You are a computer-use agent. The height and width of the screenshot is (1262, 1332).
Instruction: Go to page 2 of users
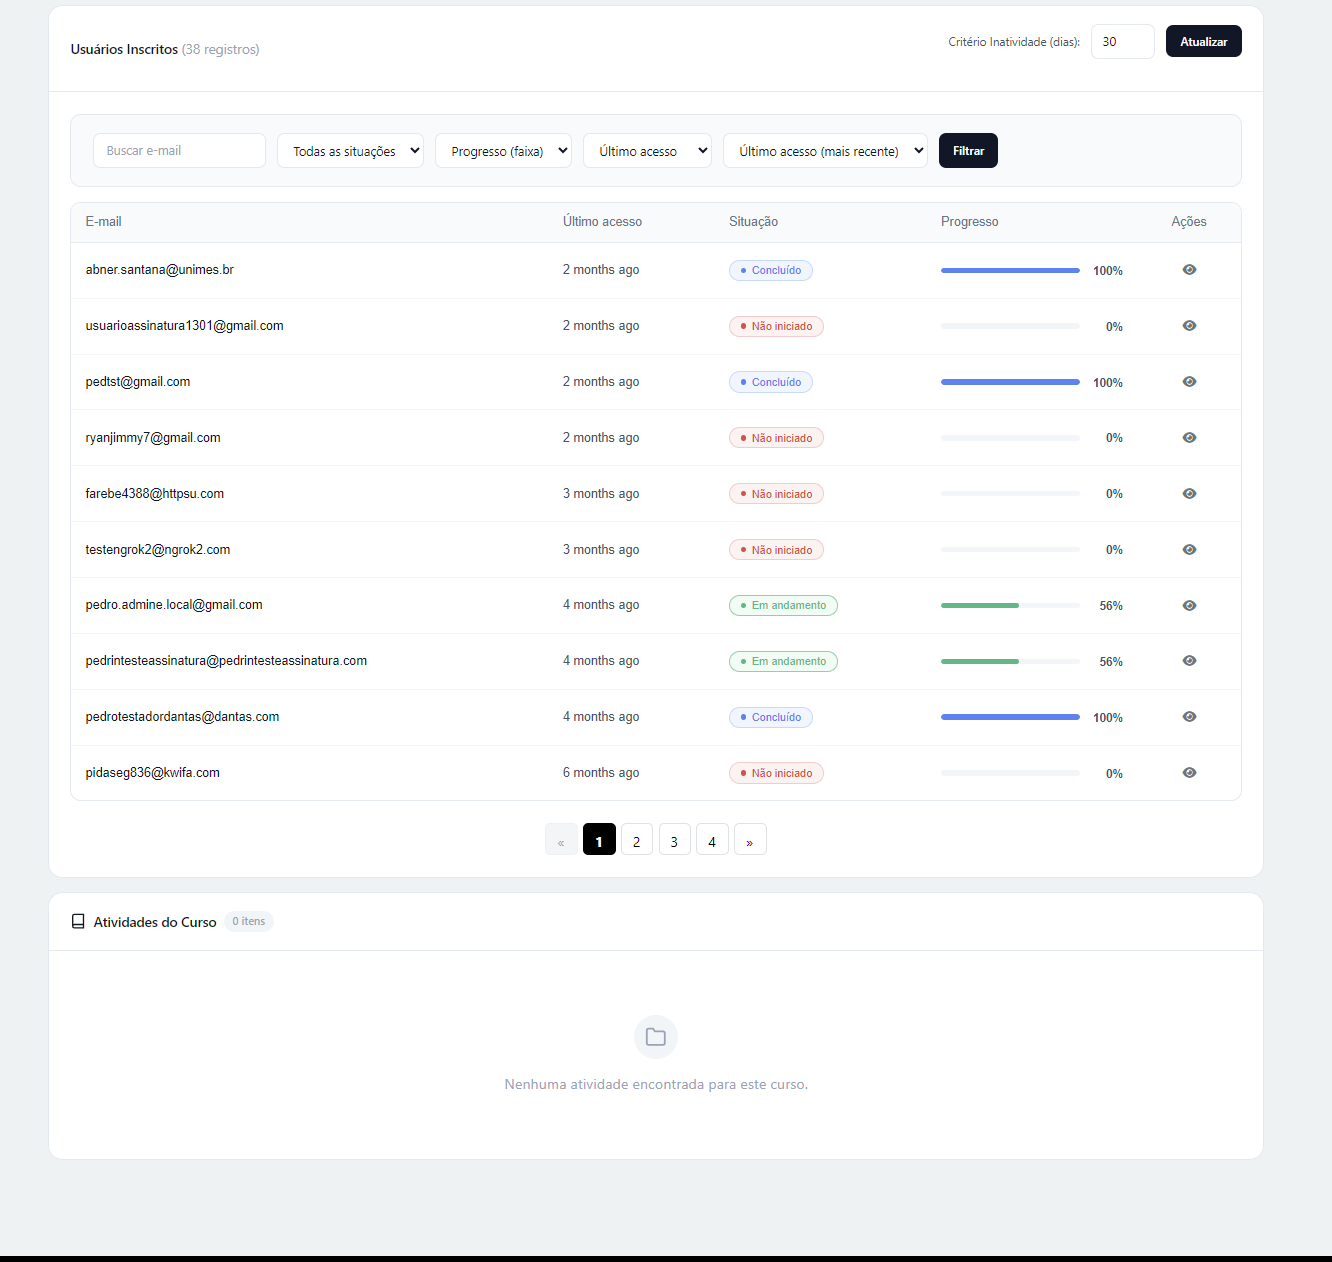pos(637,841)
